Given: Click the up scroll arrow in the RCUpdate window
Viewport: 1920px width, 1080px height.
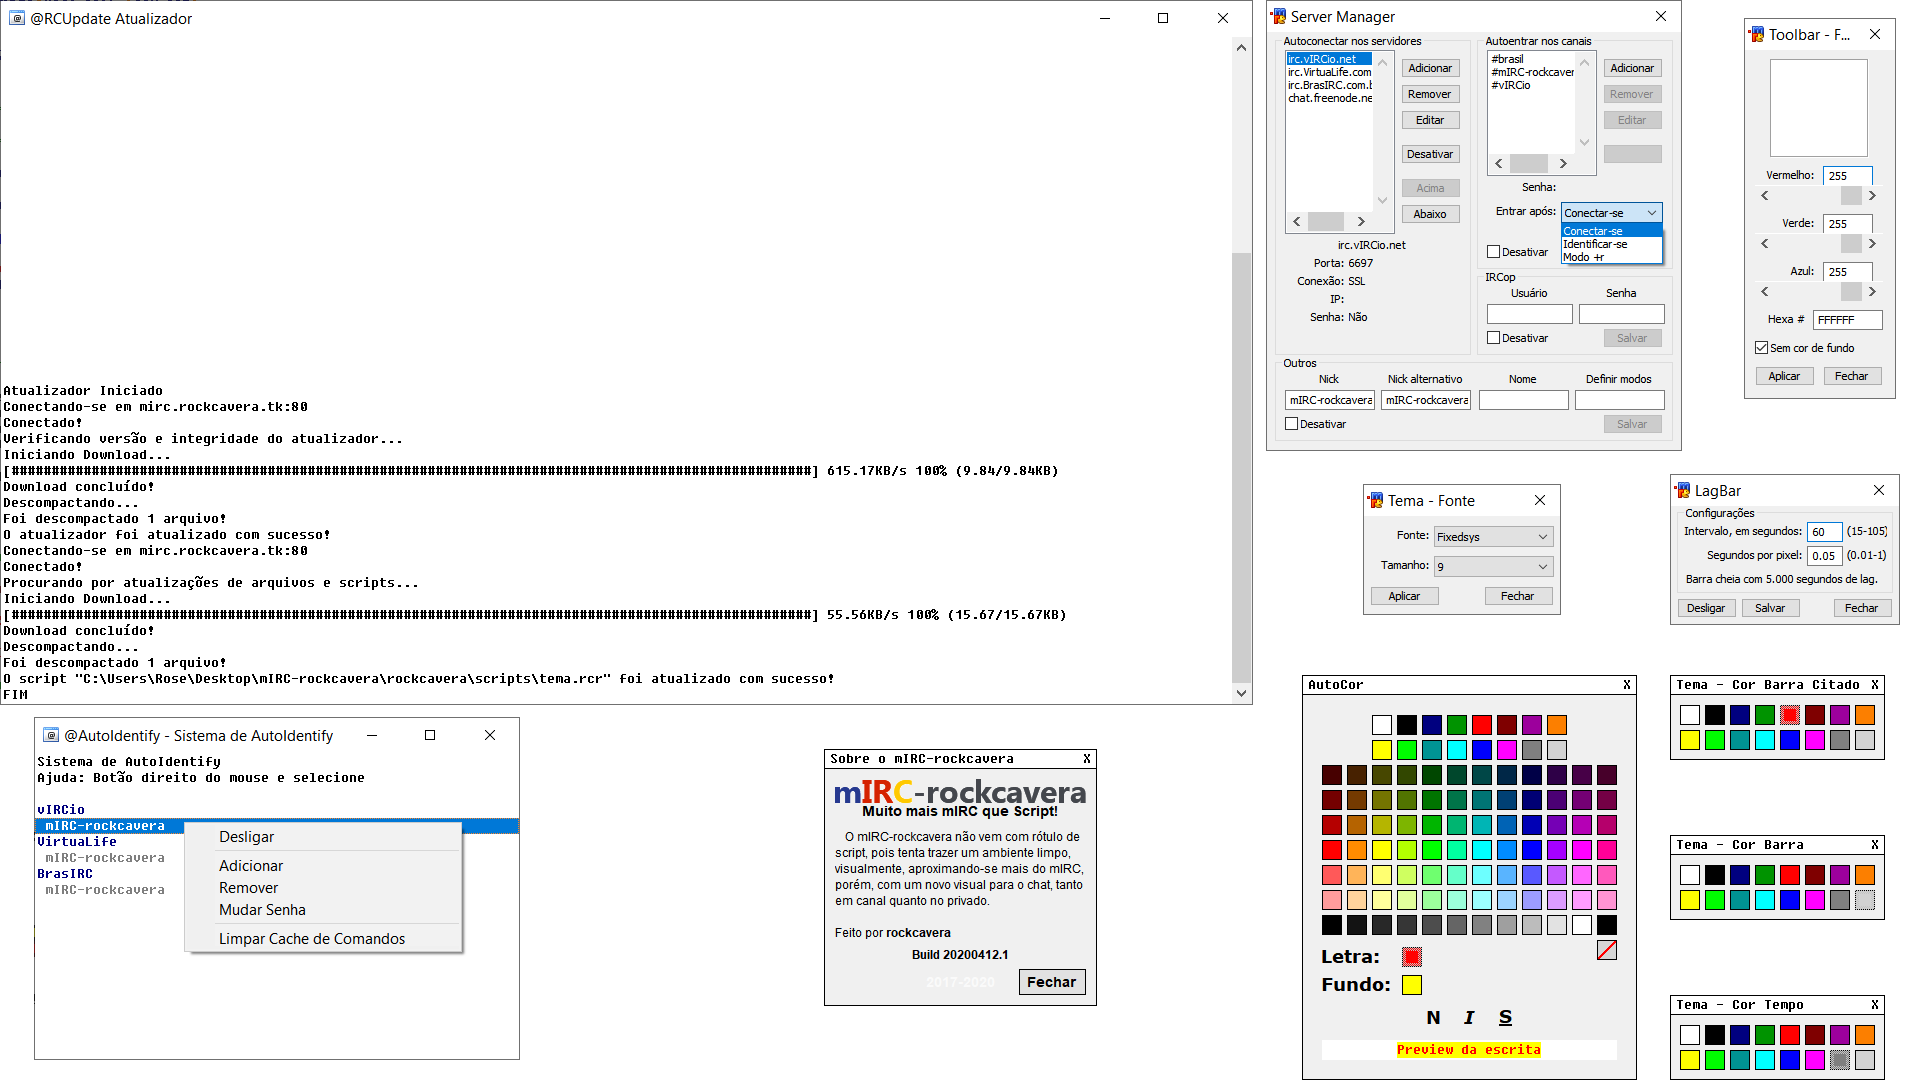Looking at the screenshot, I should pyautogui.click(x=1241, y=48).
